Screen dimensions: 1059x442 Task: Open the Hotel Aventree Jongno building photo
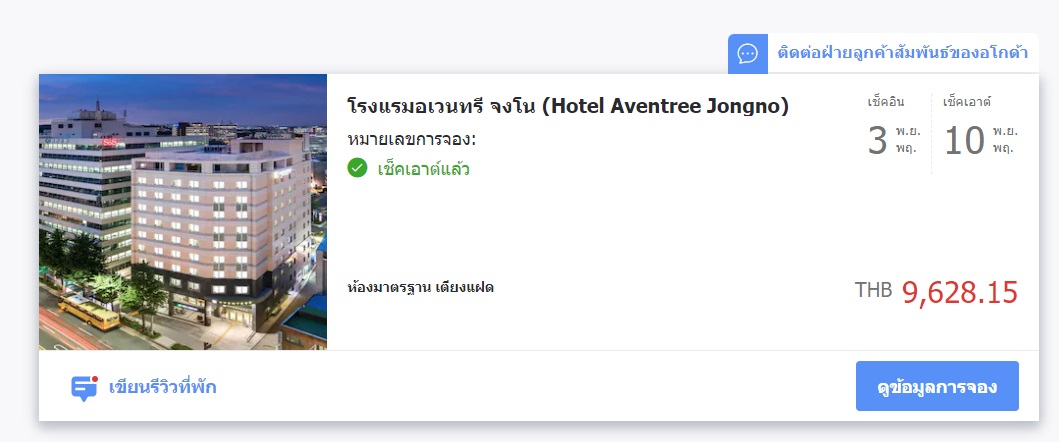click(183, 212)
